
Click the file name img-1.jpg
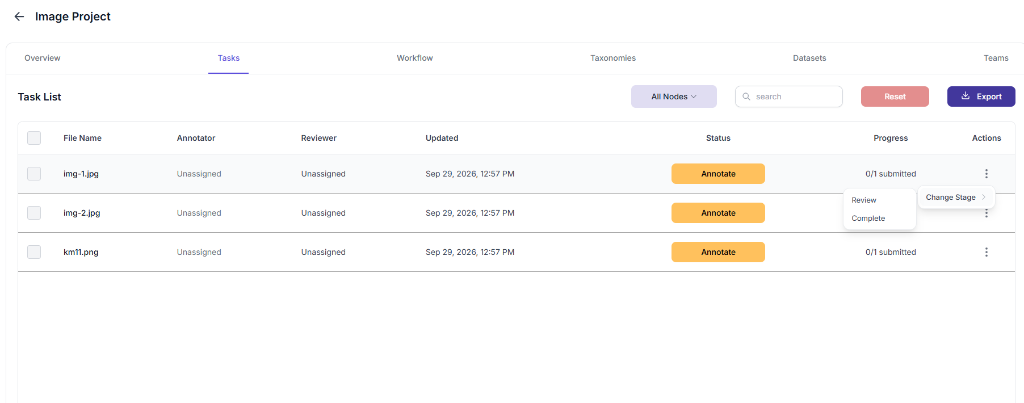[81, 174]
